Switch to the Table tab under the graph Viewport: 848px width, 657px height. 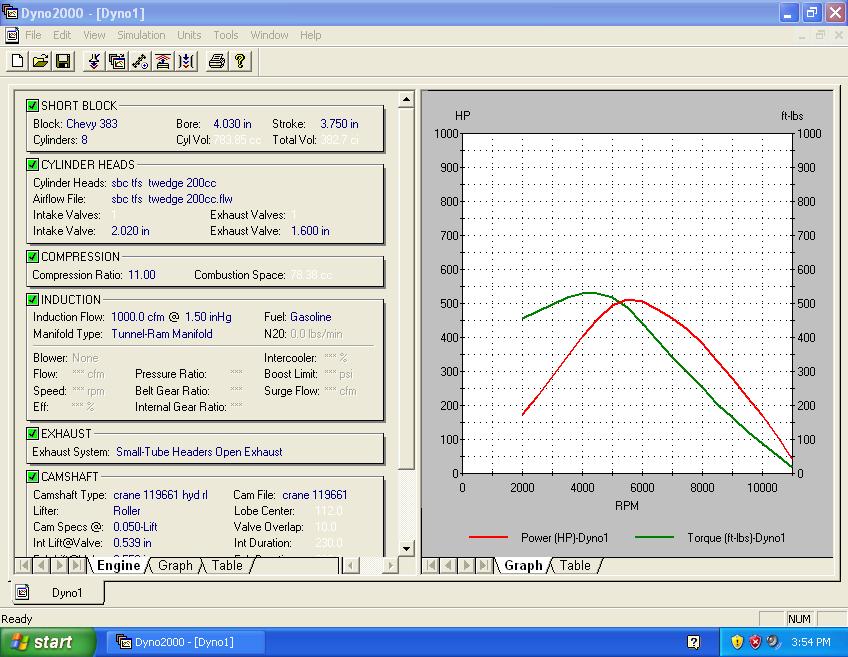coord(574,566)
